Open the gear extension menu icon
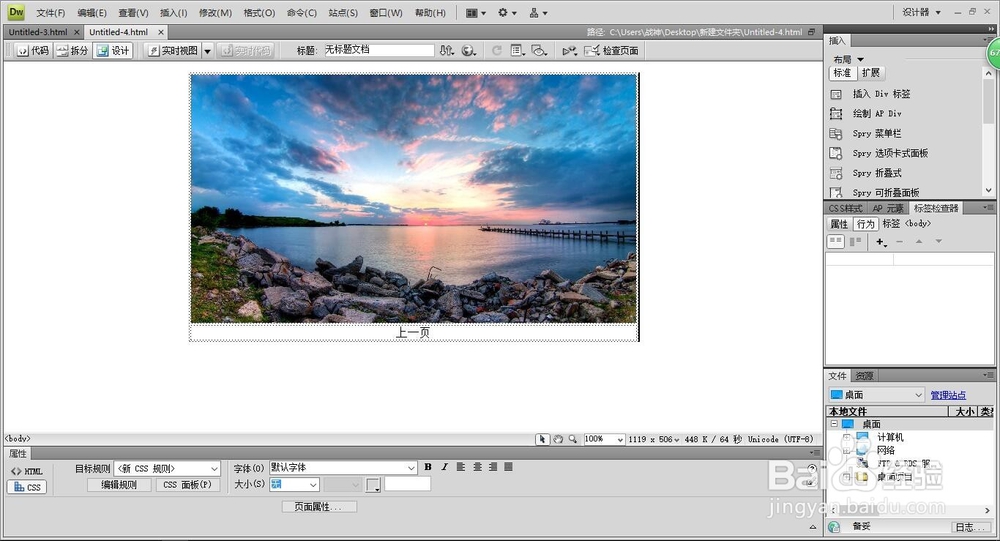The width and height of the screenshot is (1000, 541). pyautogui.click(x=508, y=13)
